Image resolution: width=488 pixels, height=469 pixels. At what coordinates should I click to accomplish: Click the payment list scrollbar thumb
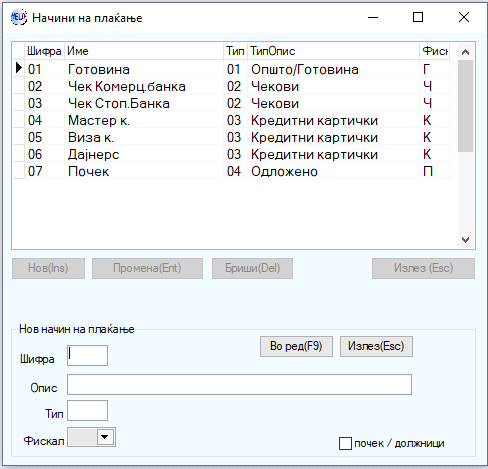(465, 106)
